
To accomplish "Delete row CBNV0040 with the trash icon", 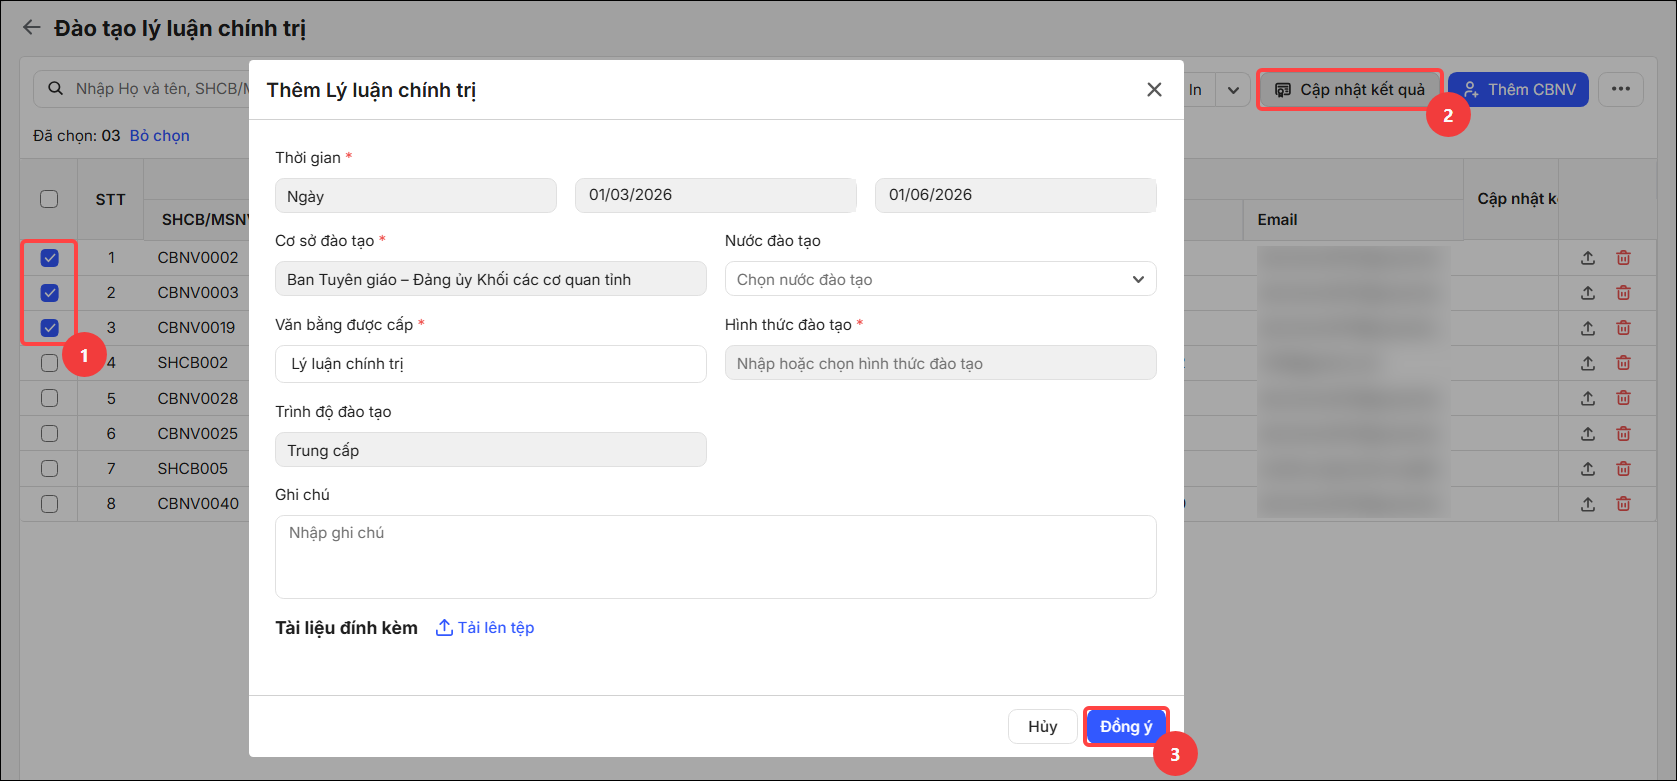I will (x=1624, y=504).
